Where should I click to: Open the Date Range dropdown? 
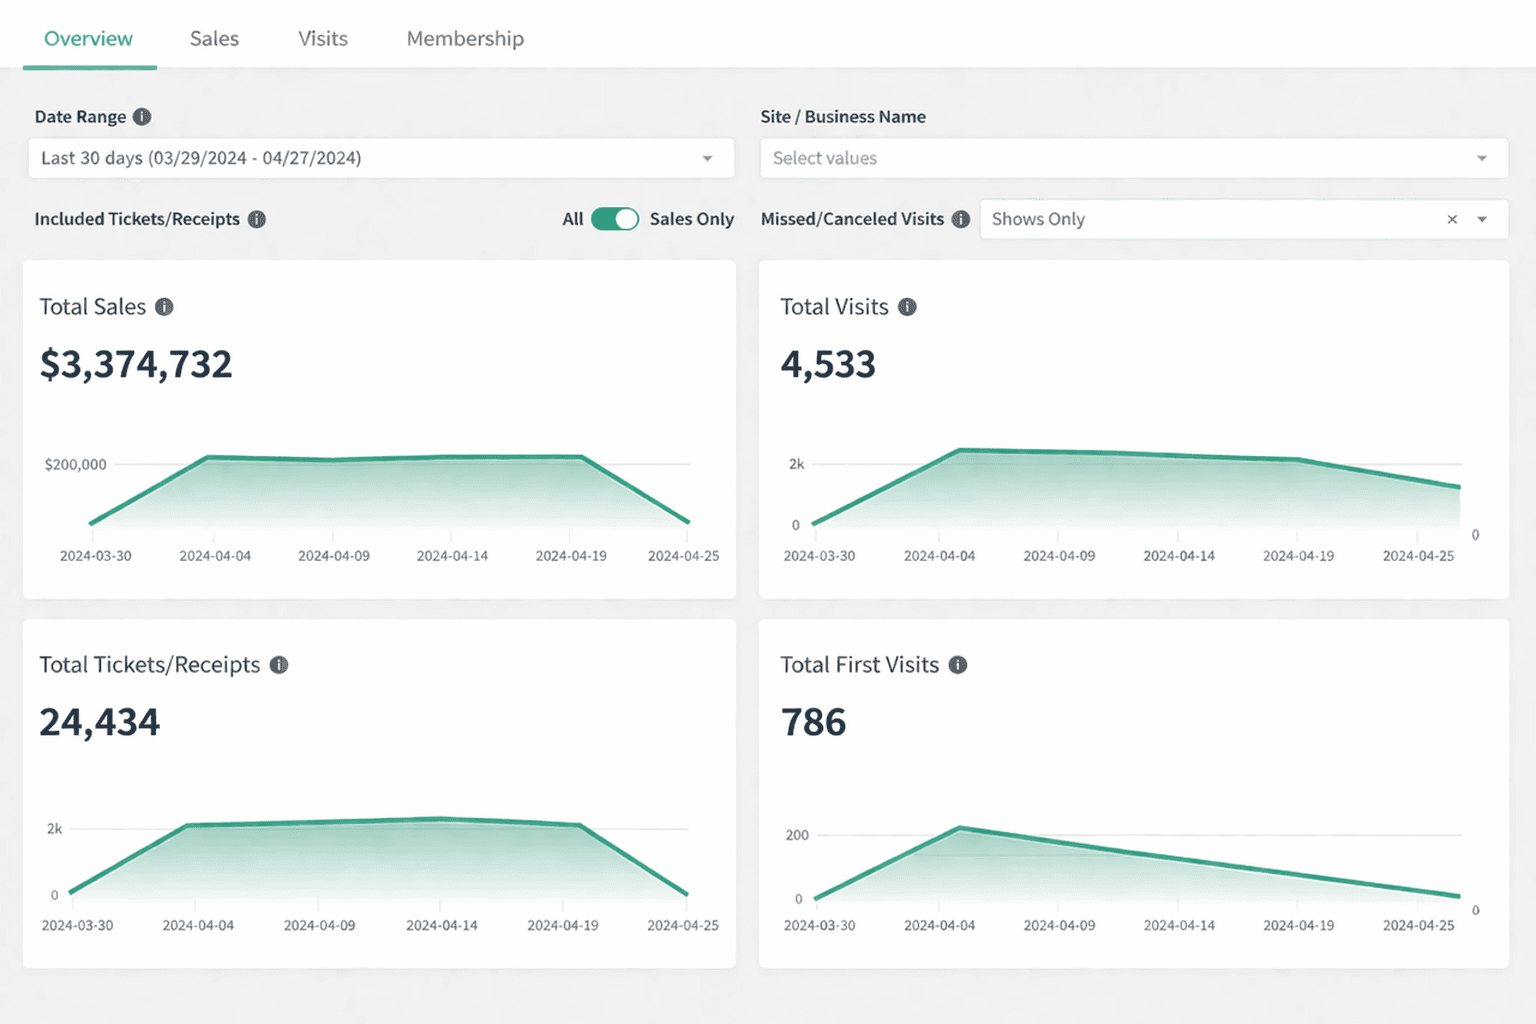(x=381, y=158)
